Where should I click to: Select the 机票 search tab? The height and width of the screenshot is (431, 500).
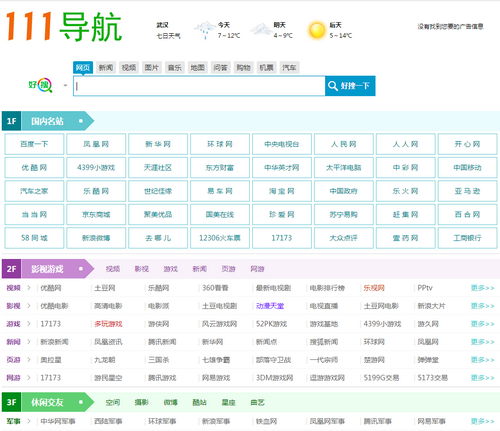point(266,68)
